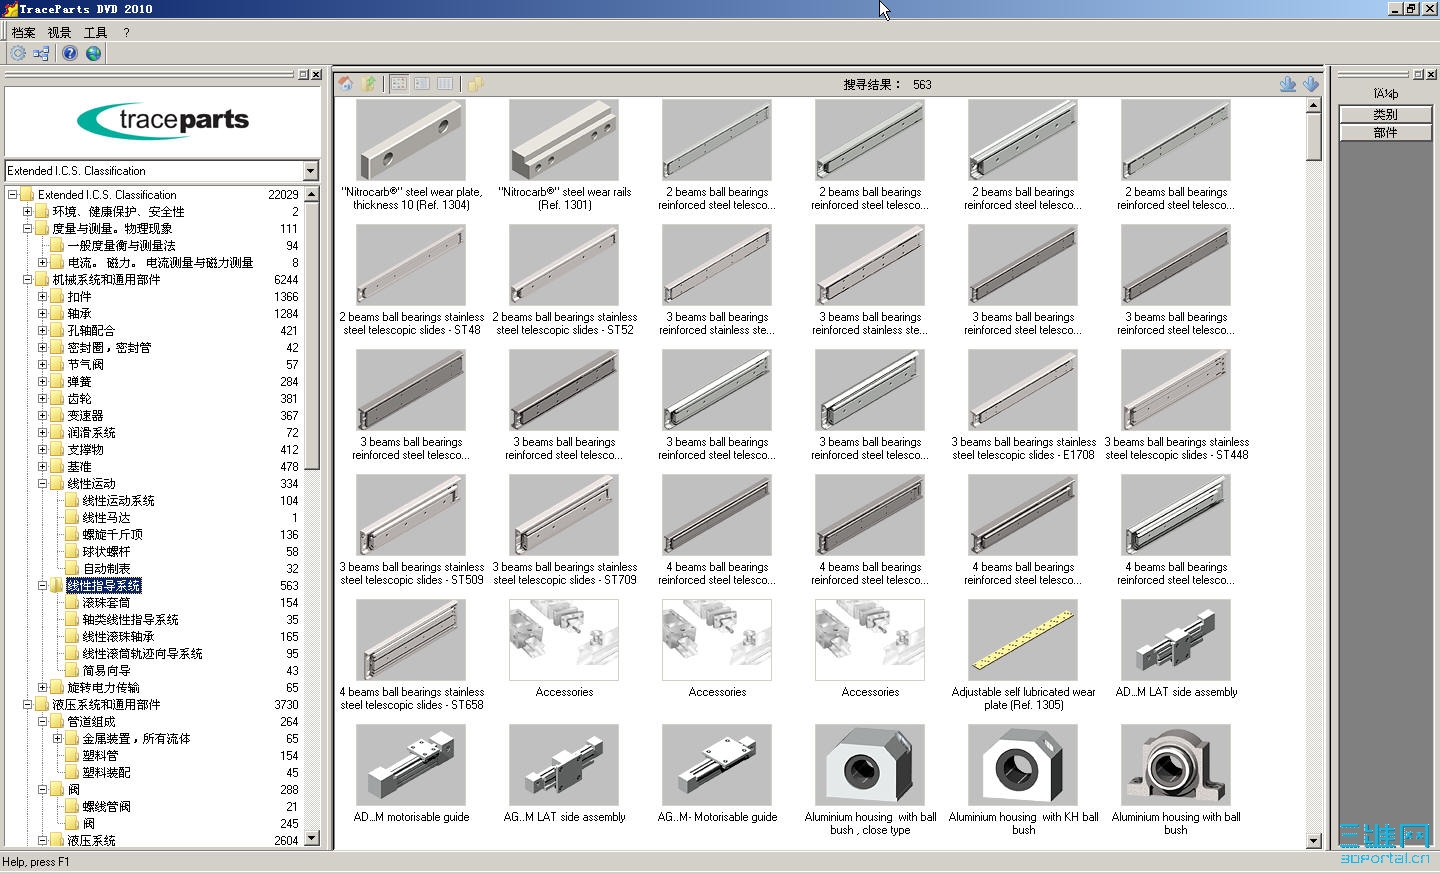Open Nitrocarb steel wear plate Ref. 1304 thumbnail
The width and height of the screenshot is (1440, 874).
tap(411, 141)
